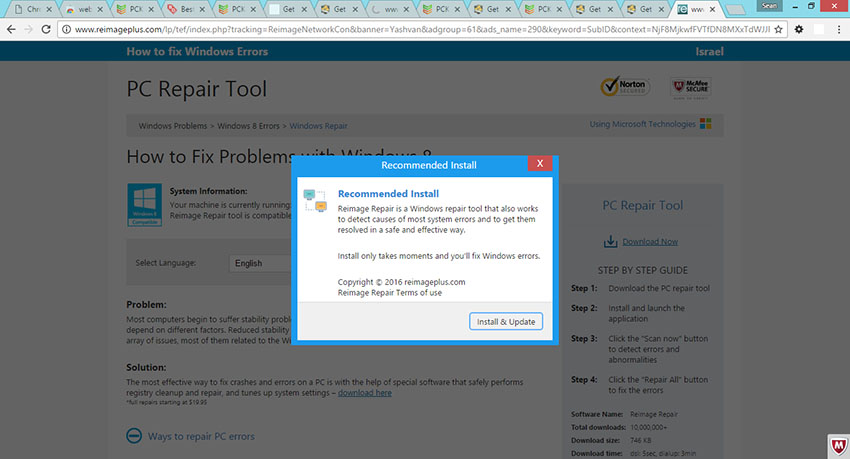850x459 pixels.
Task: Click the Windows 8 Compatible icon
Action: coord(144,204)
